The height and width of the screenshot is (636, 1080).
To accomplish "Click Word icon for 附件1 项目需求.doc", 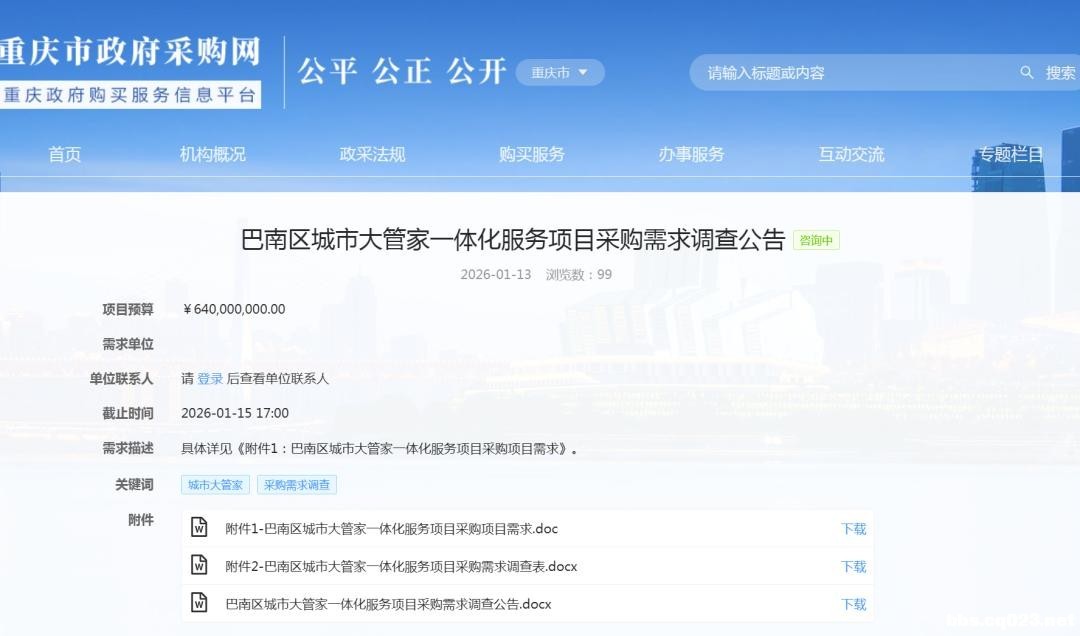I will 199,528.
